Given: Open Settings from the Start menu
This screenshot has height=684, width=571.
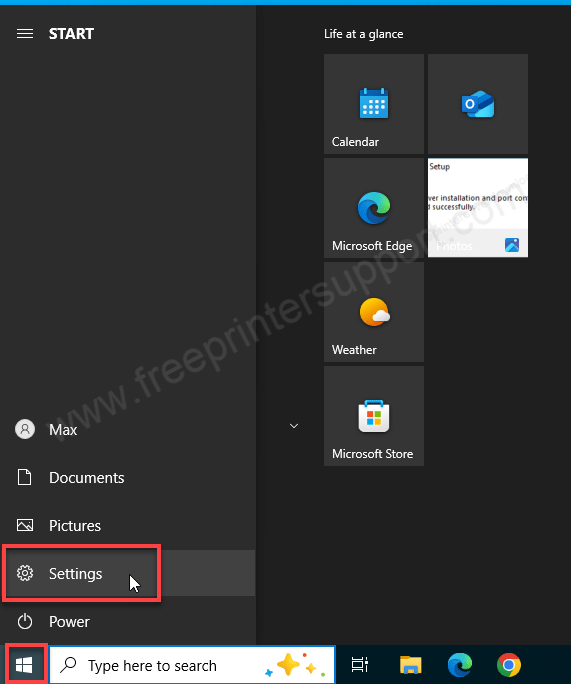Looking at the screenshot, I should point(127,573).
